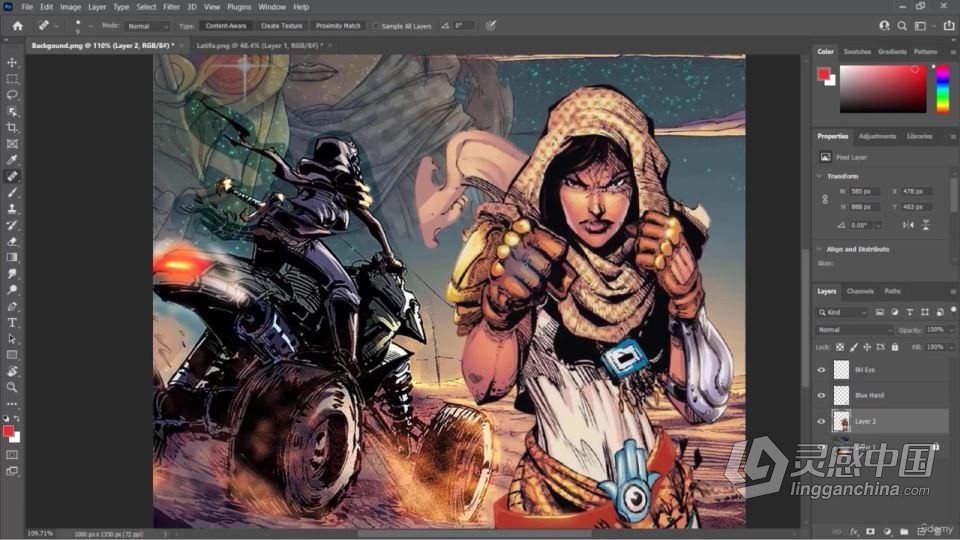The height and width of the screenshot is (540, 960).
Task: Hide the Blue Hand layer
Action: pos(822,396)
